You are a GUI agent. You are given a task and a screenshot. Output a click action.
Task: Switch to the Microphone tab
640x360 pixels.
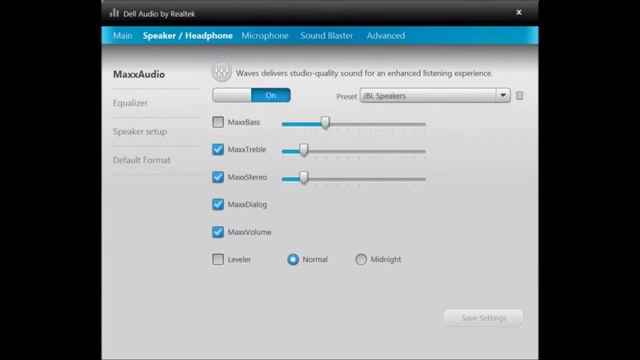click(x=265, y=36)
